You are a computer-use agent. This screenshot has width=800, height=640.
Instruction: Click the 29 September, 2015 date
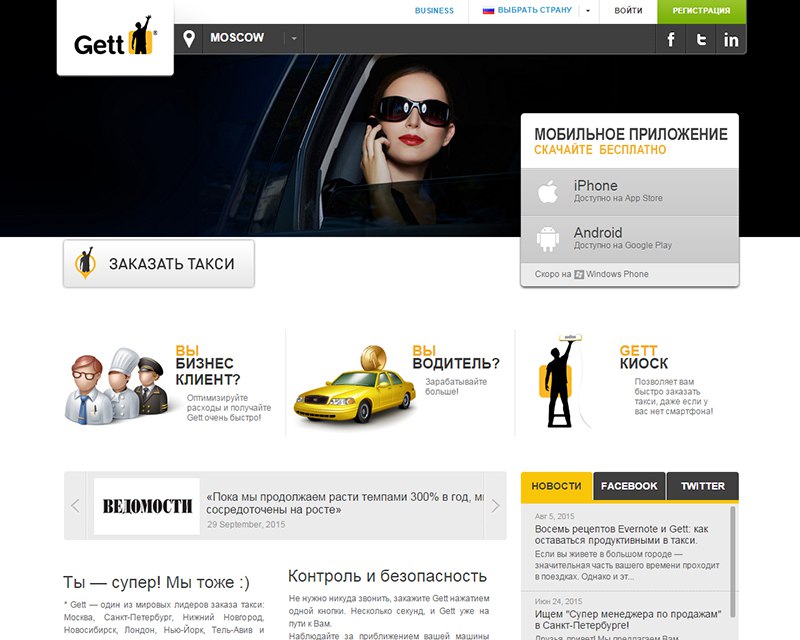pyautogui.click(x=246, y=525)
